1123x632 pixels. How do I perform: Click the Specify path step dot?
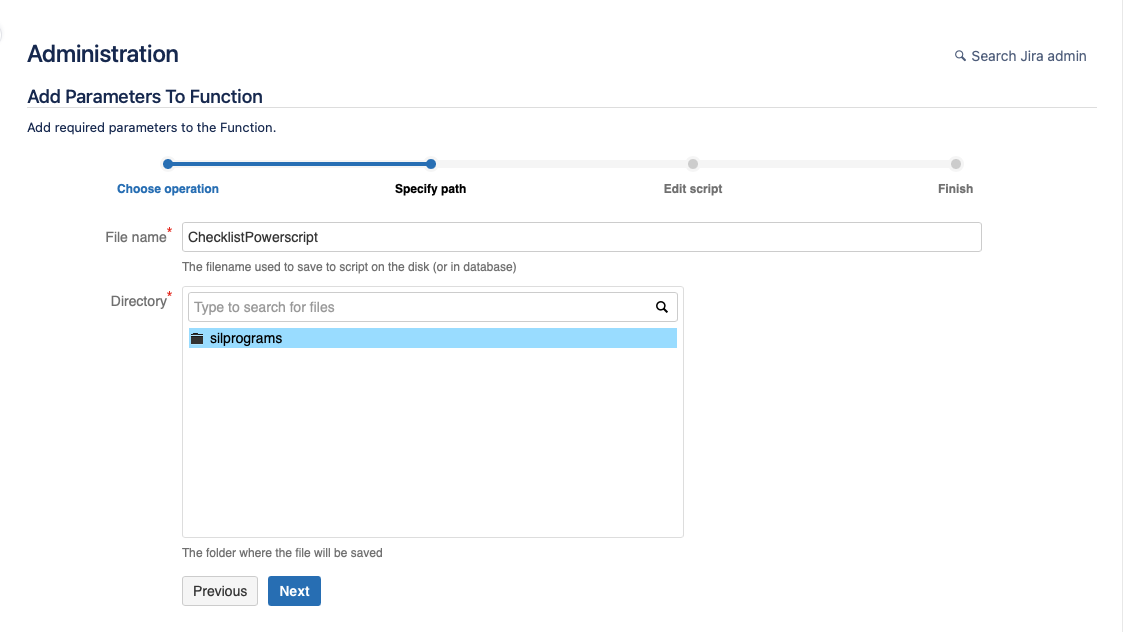click(430, 164)
